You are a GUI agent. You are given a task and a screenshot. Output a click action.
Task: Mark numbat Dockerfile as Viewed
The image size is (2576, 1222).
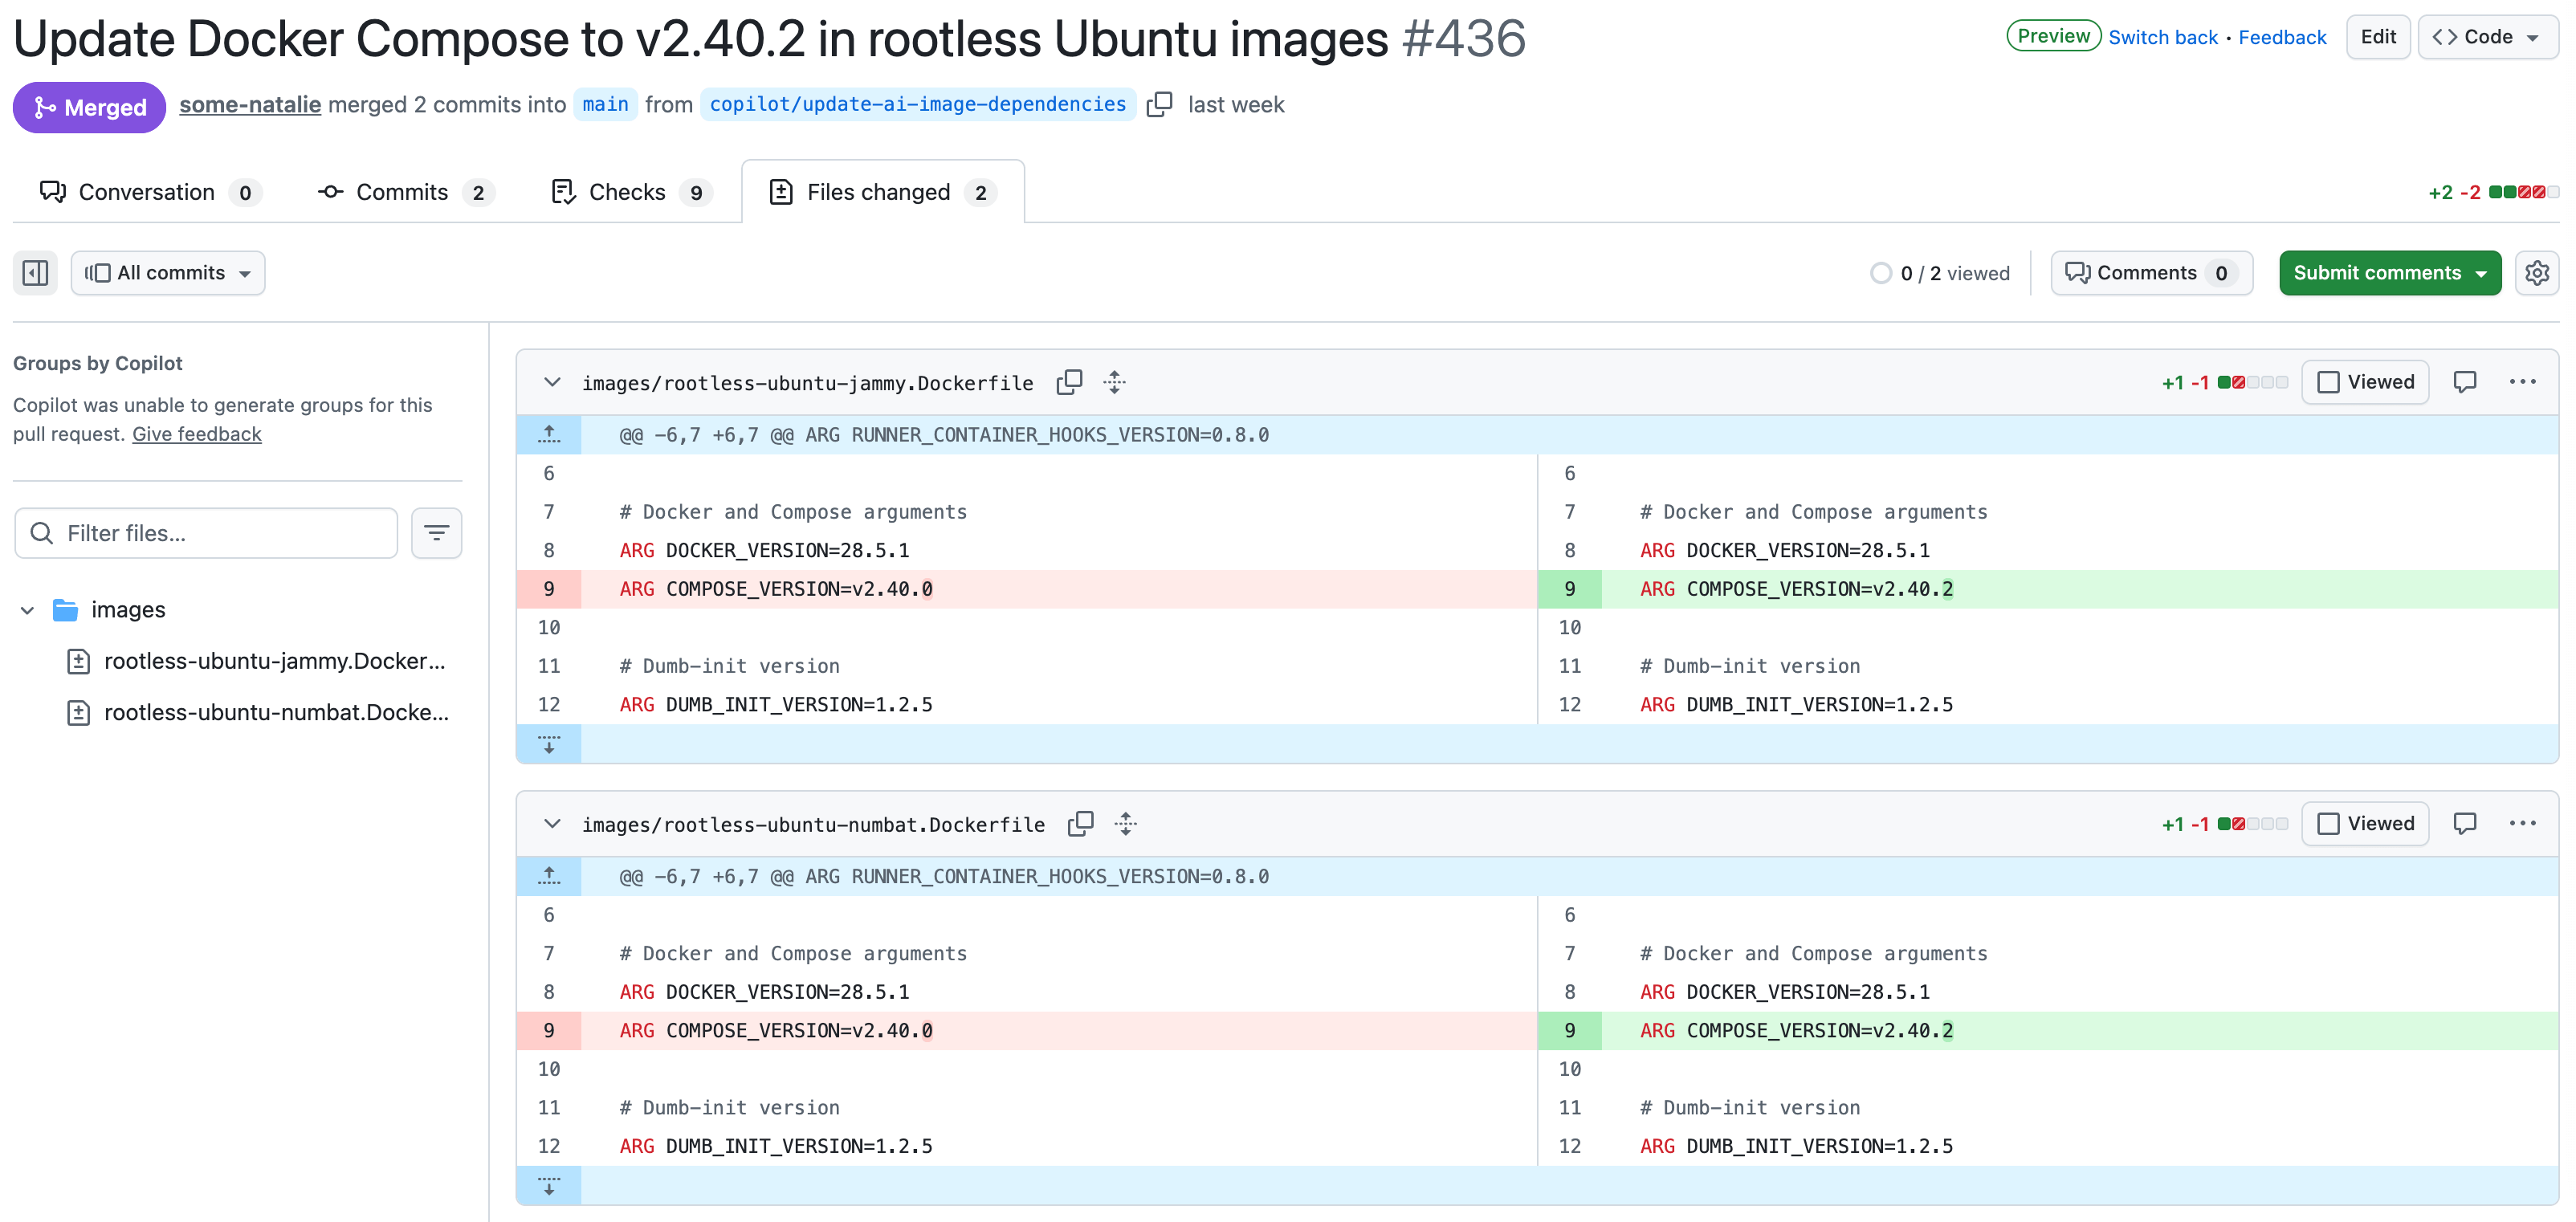(x=2365, y=824)
